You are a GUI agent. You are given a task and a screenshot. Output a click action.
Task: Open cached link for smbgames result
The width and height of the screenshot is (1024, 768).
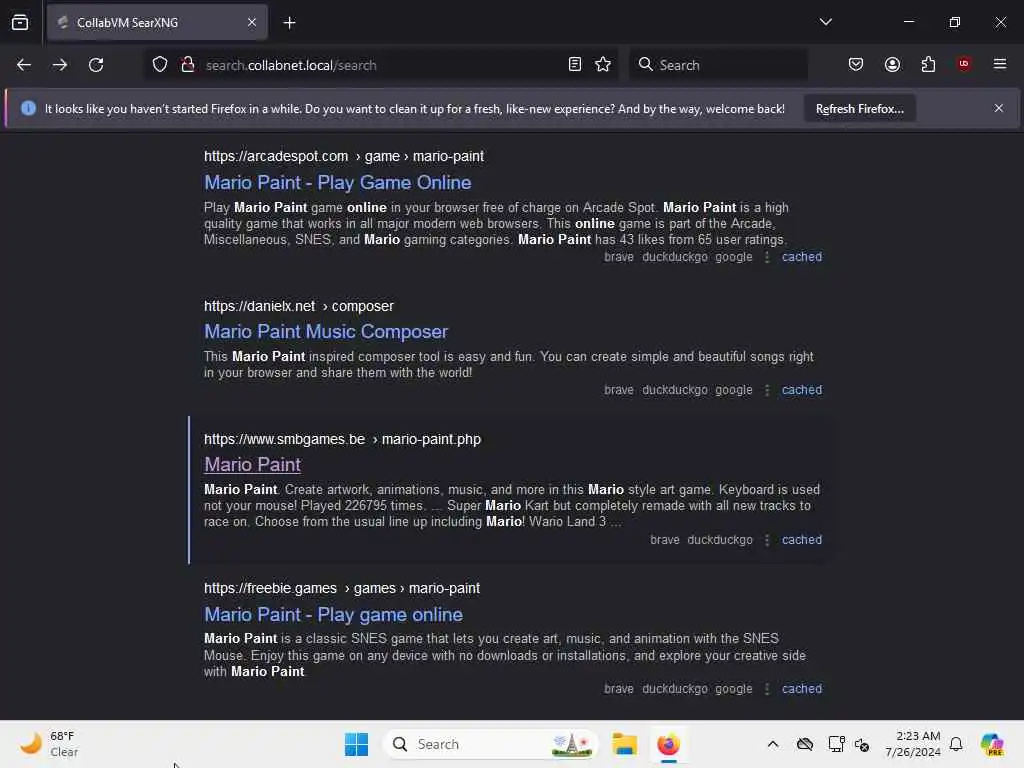pyautogui.click(x=802, y=540)
